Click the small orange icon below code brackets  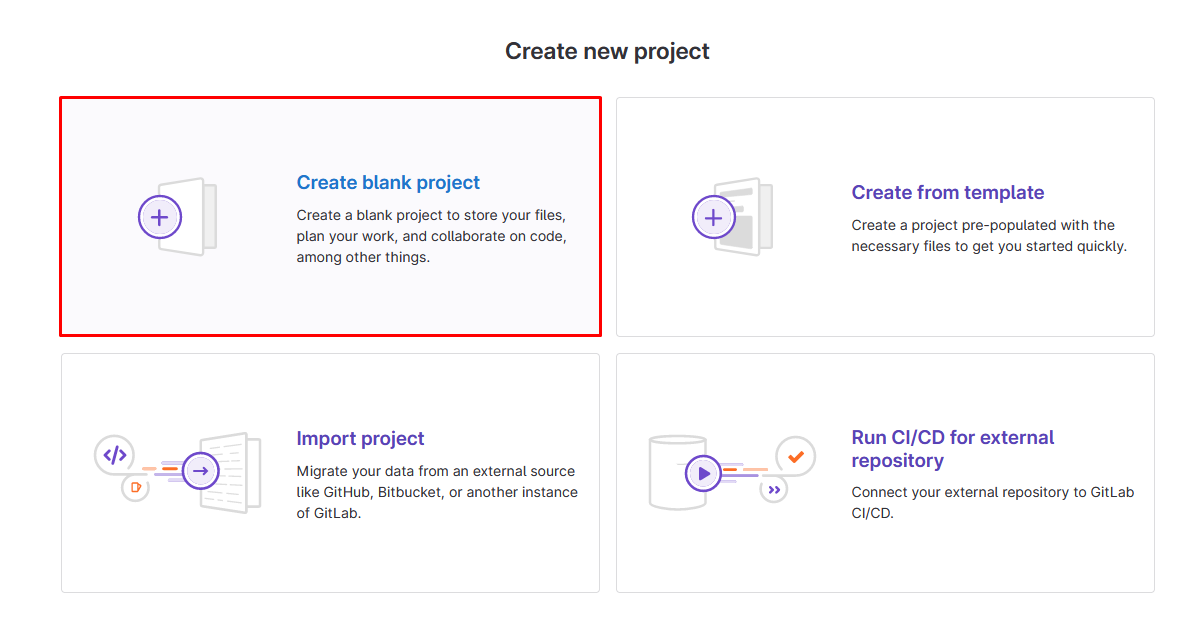(x=134, y=487)
